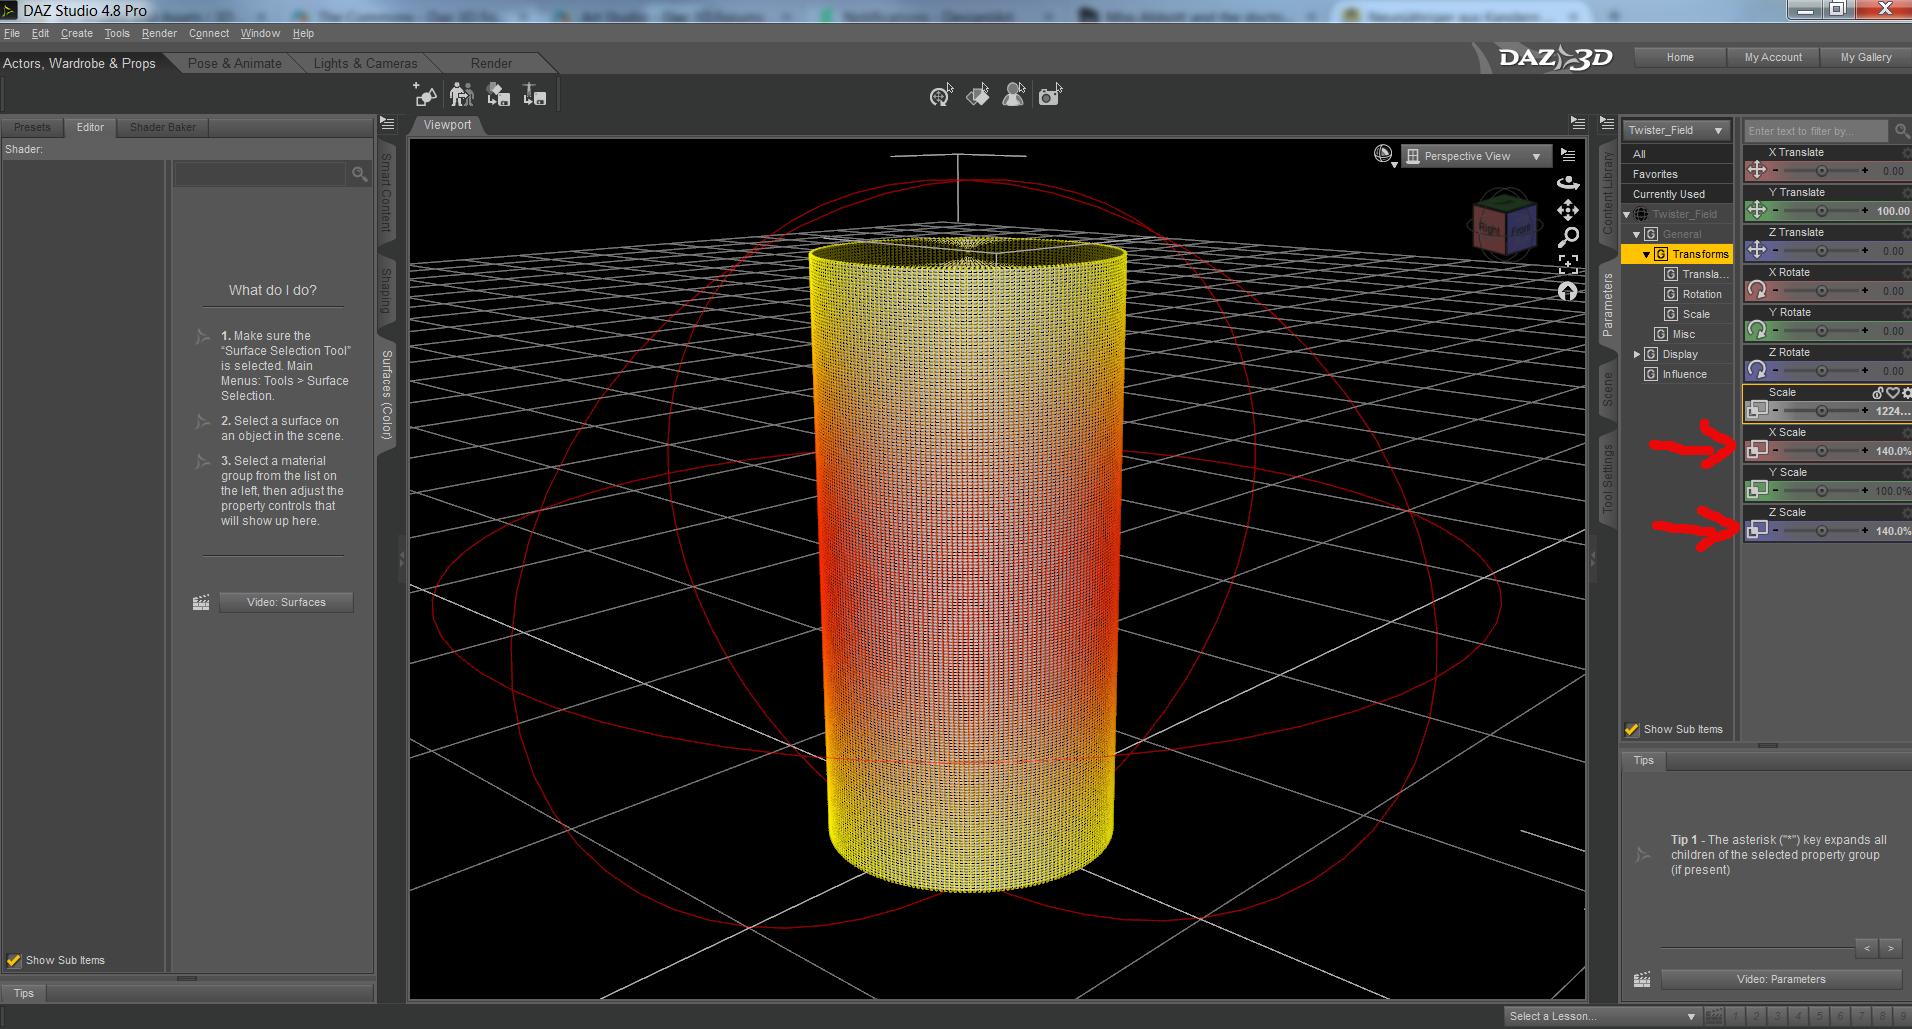The width and height of the screenshot is (1912, 1029).
Task: Click the Create New Primitive toolbar icon
Action: [425, 95]
